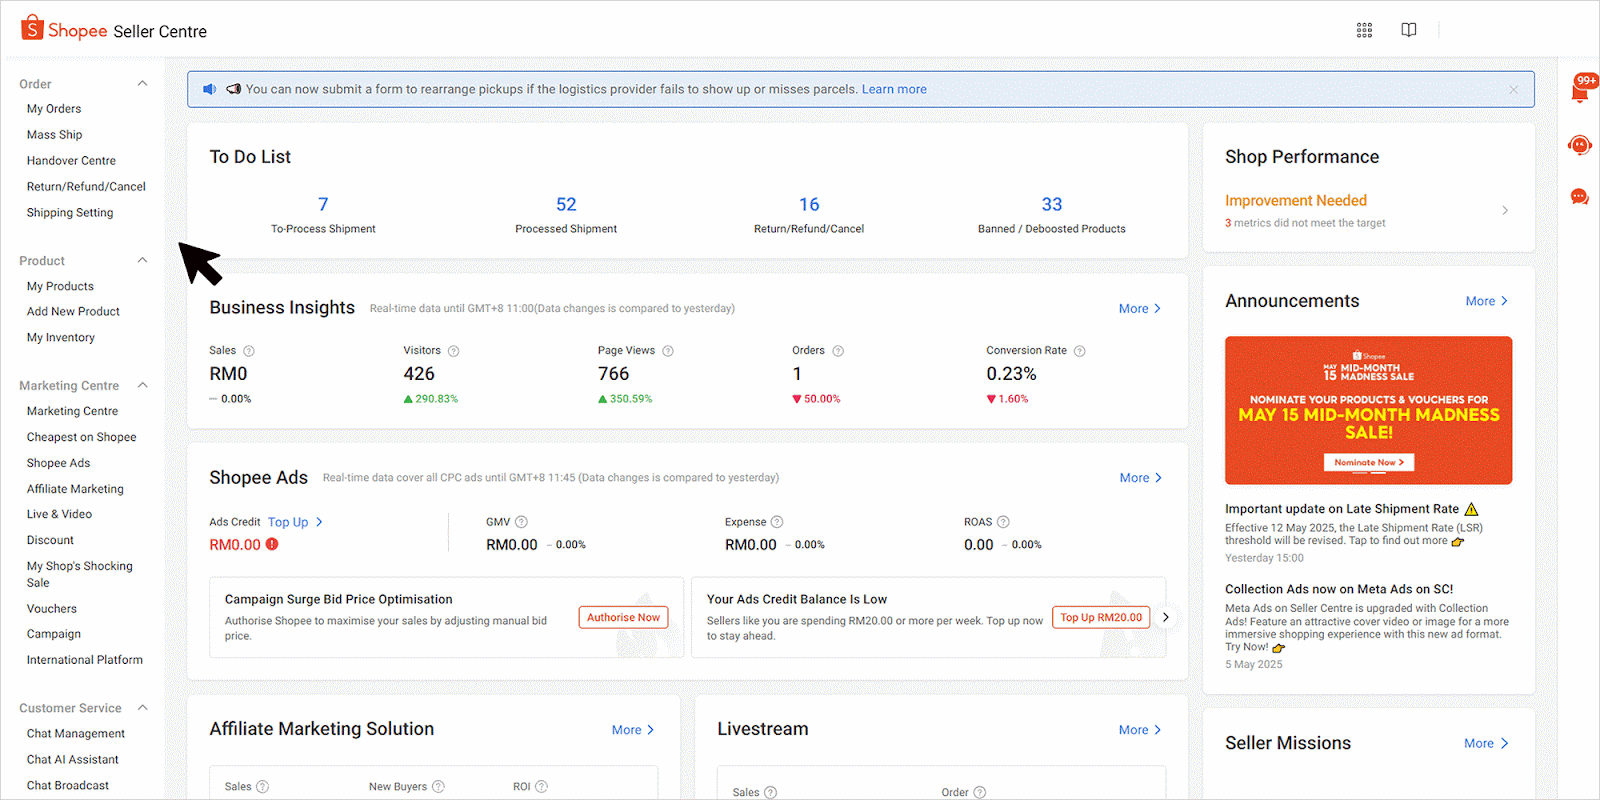
Task: Click the help icon beside Sales metric
Action: click(249, 351)
